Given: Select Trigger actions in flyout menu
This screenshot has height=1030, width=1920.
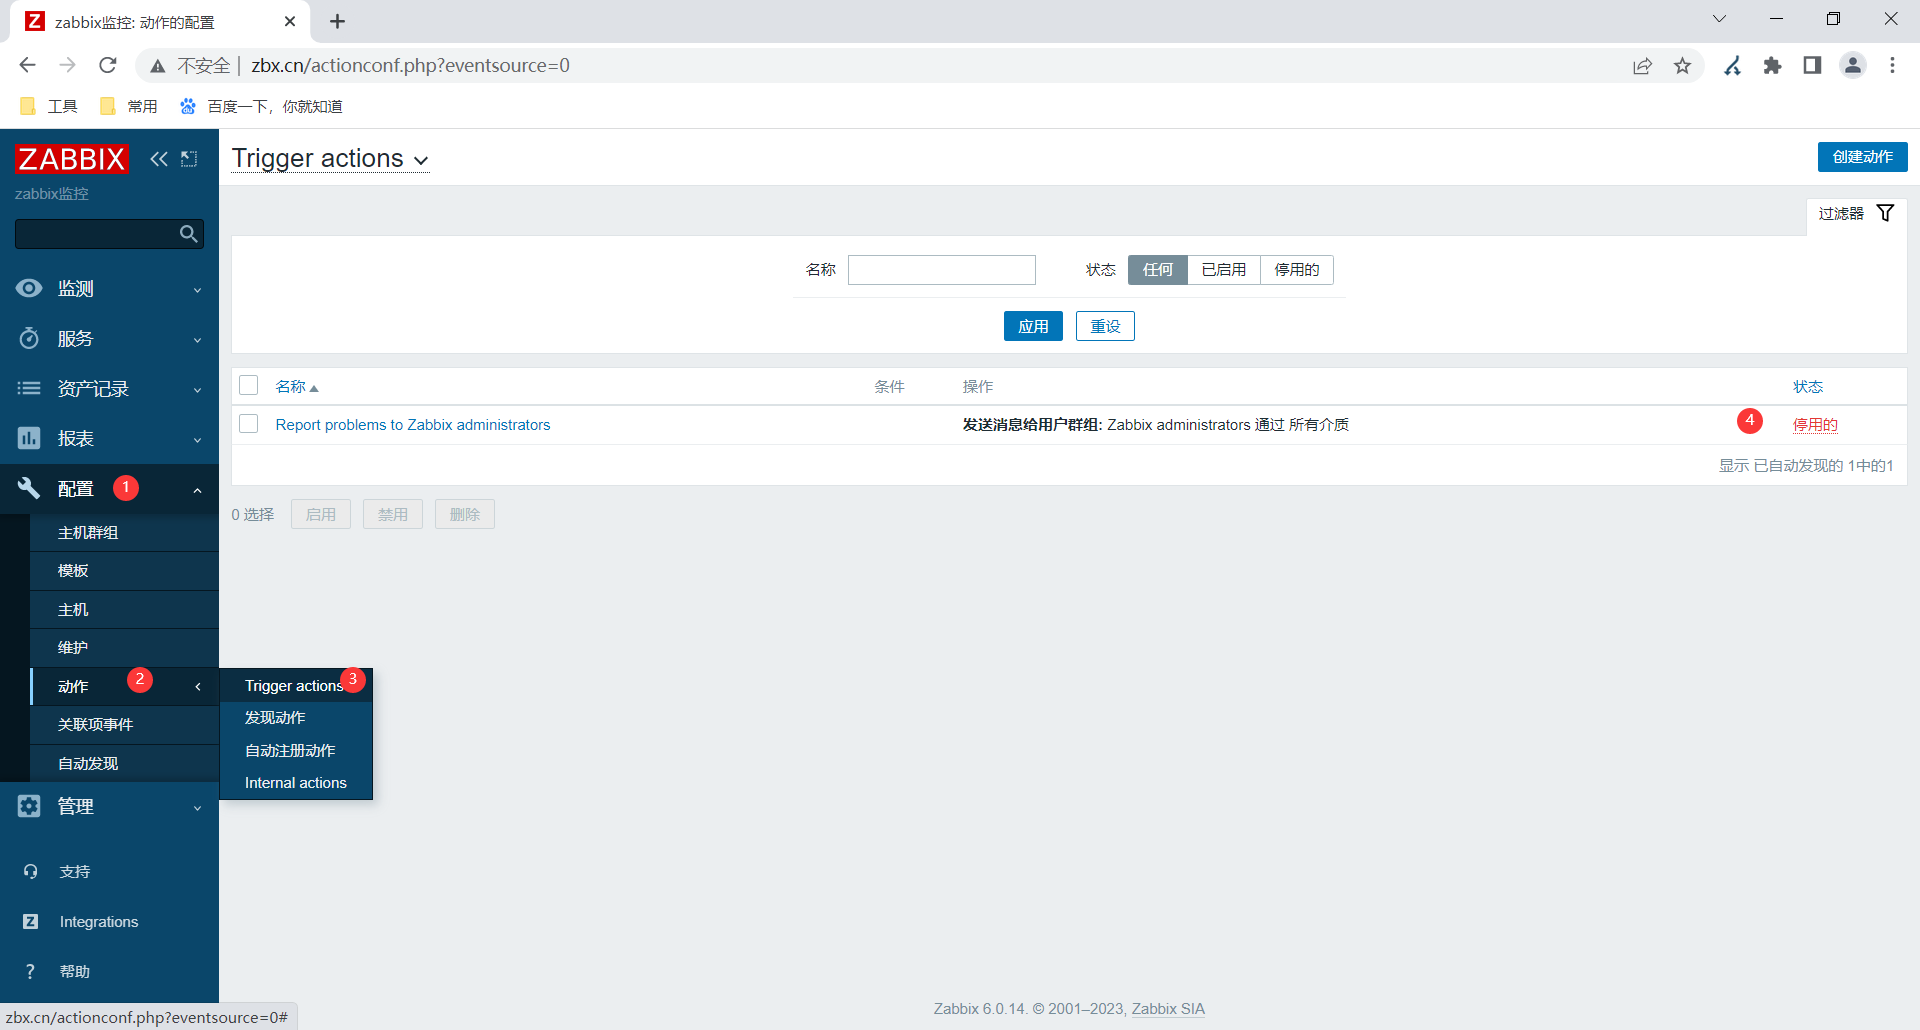Looking at the screenshot, I should pos(296,686).
